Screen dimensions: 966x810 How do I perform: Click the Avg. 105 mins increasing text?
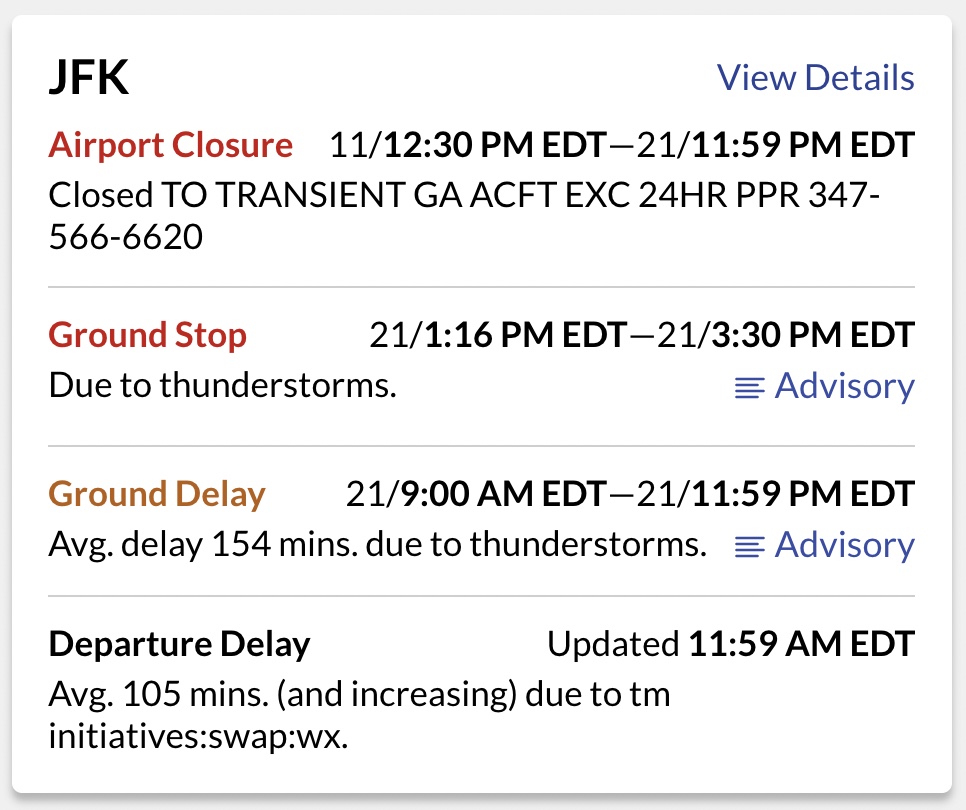tap(359, 695)
